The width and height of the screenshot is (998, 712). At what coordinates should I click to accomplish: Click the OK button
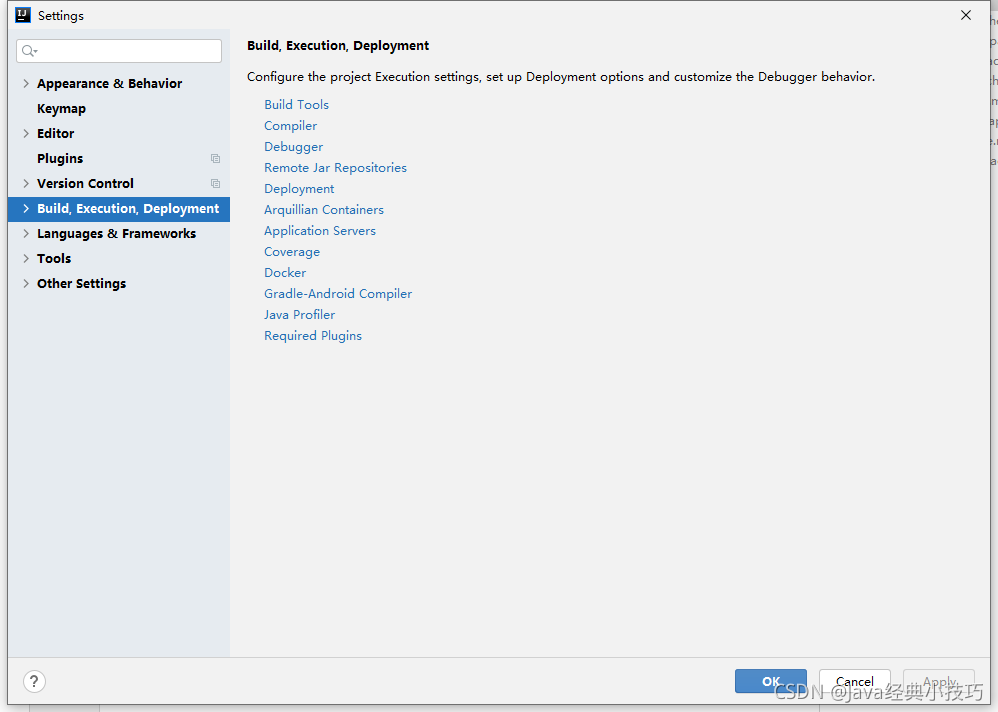770,680
